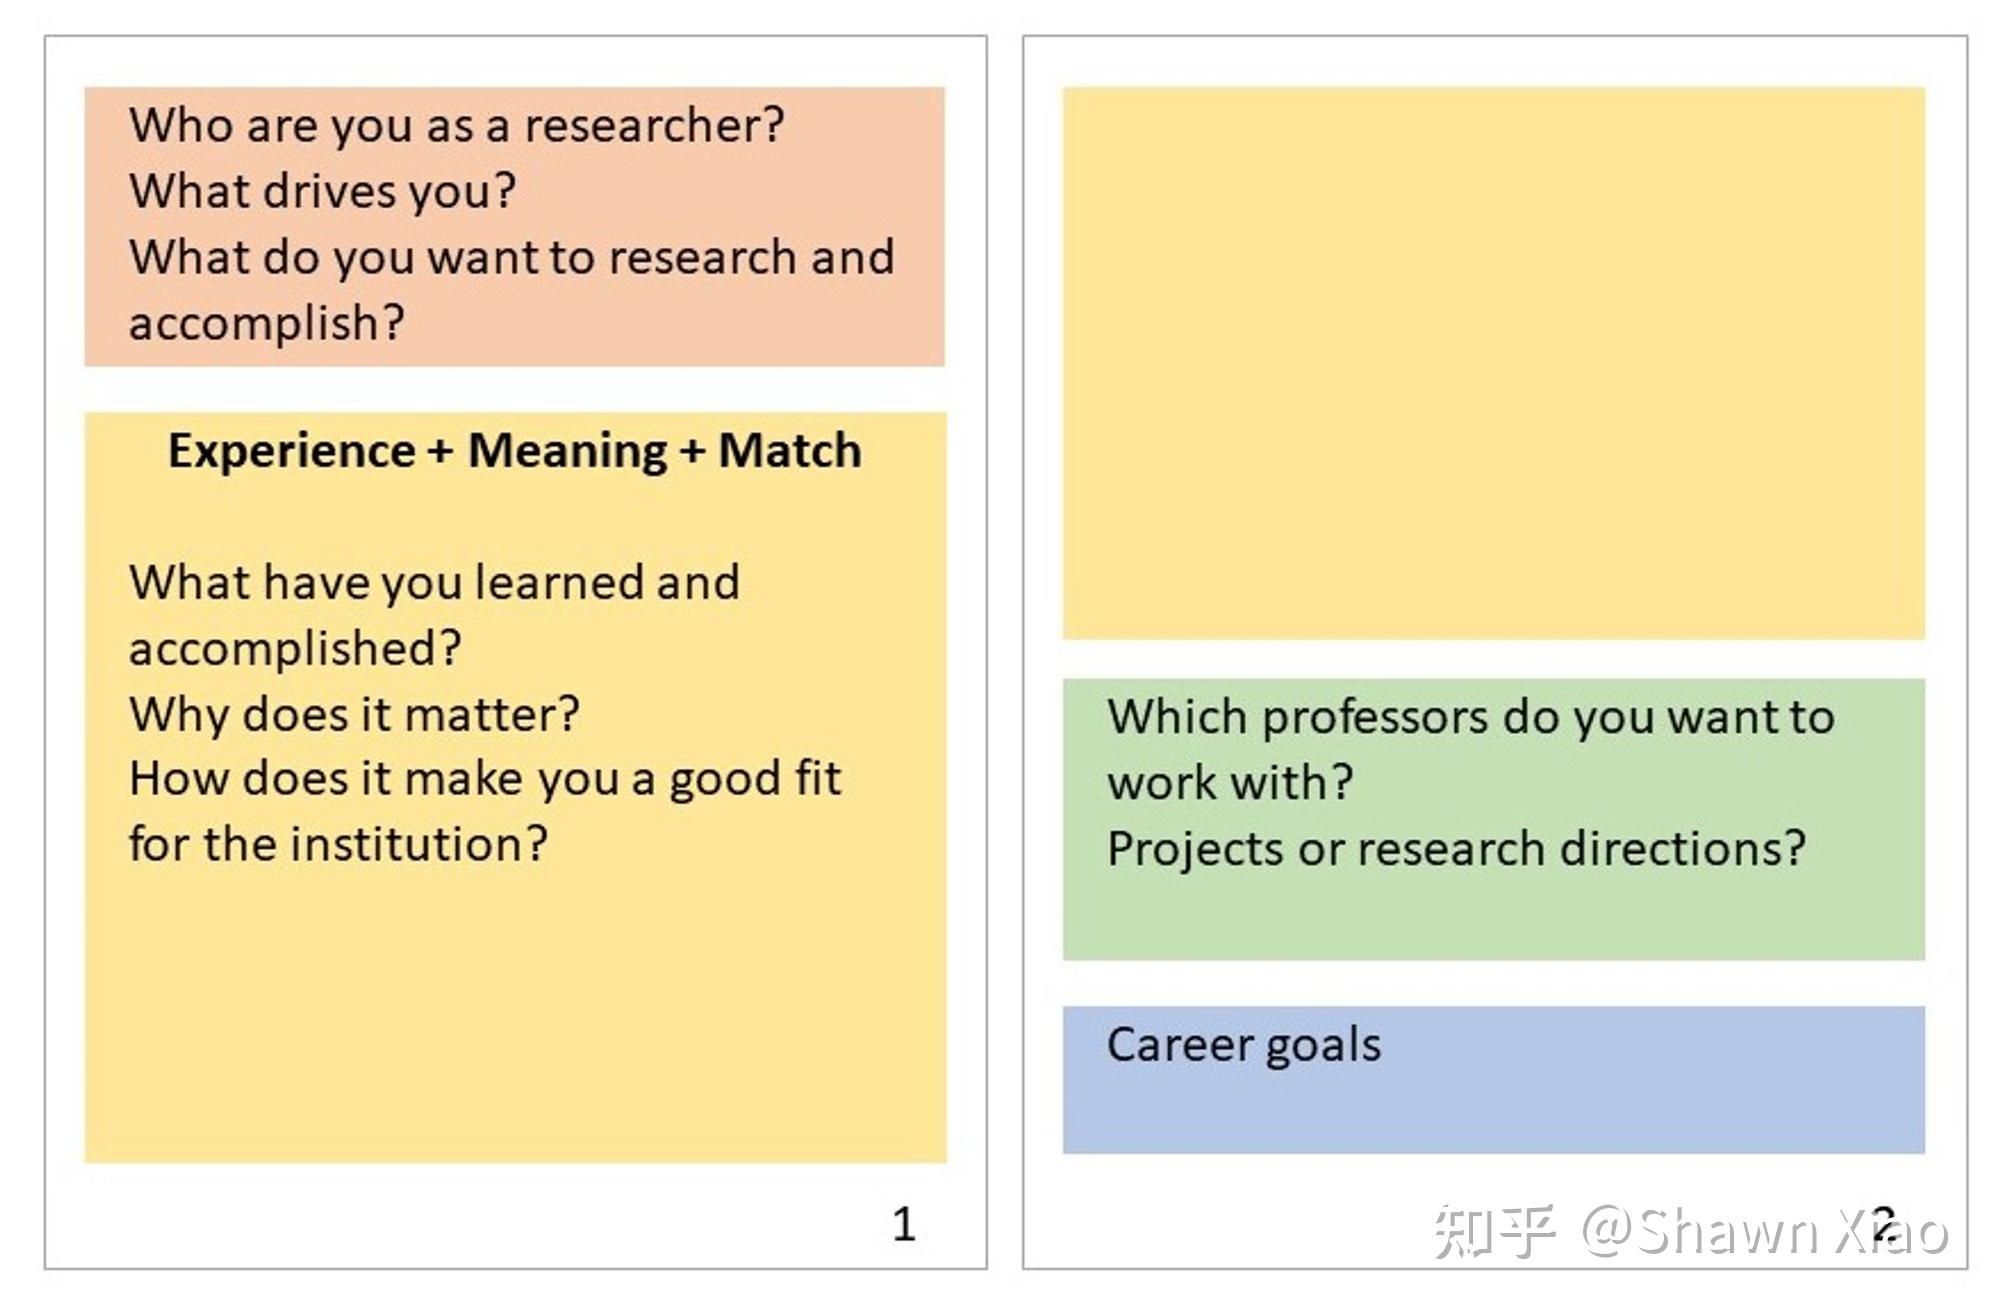Viewport: 2000px width, 1313px height.
Task: Click the 'Who are you as a researcher?' line
Action: tap(456, 126)
